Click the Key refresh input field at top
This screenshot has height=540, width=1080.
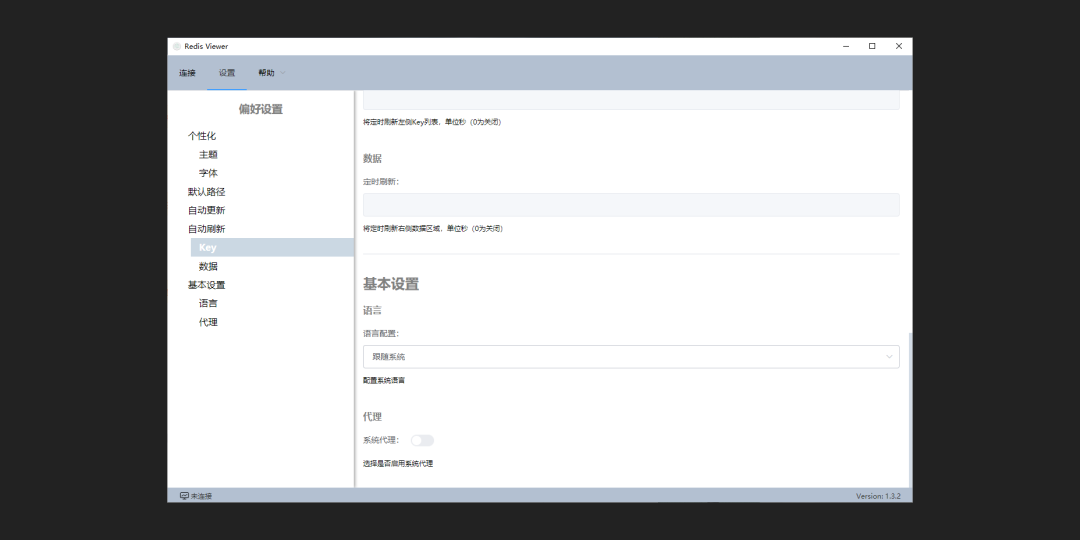point(631,100)
